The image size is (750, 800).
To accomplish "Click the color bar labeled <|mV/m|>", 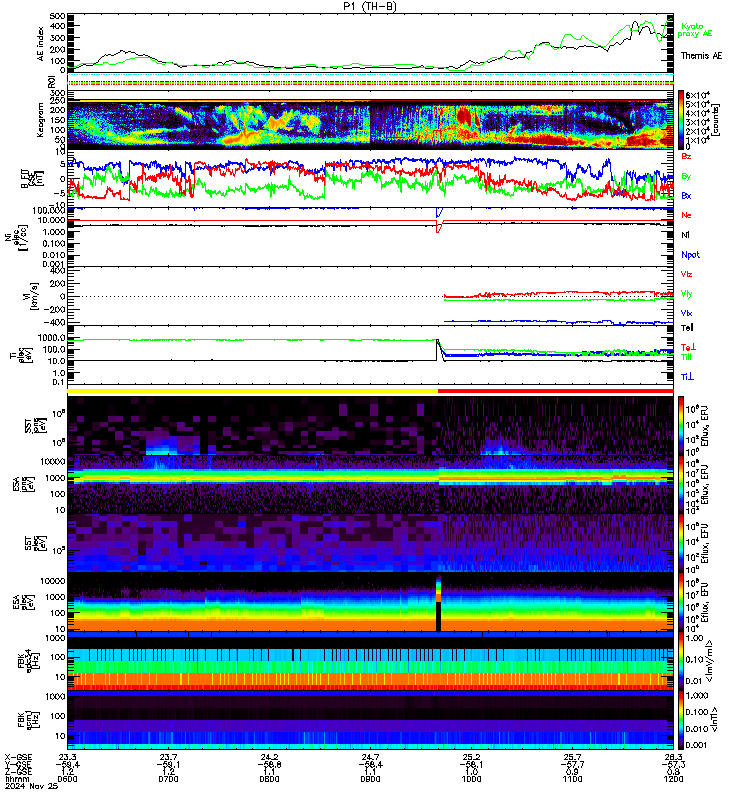I will click(681, 662).
